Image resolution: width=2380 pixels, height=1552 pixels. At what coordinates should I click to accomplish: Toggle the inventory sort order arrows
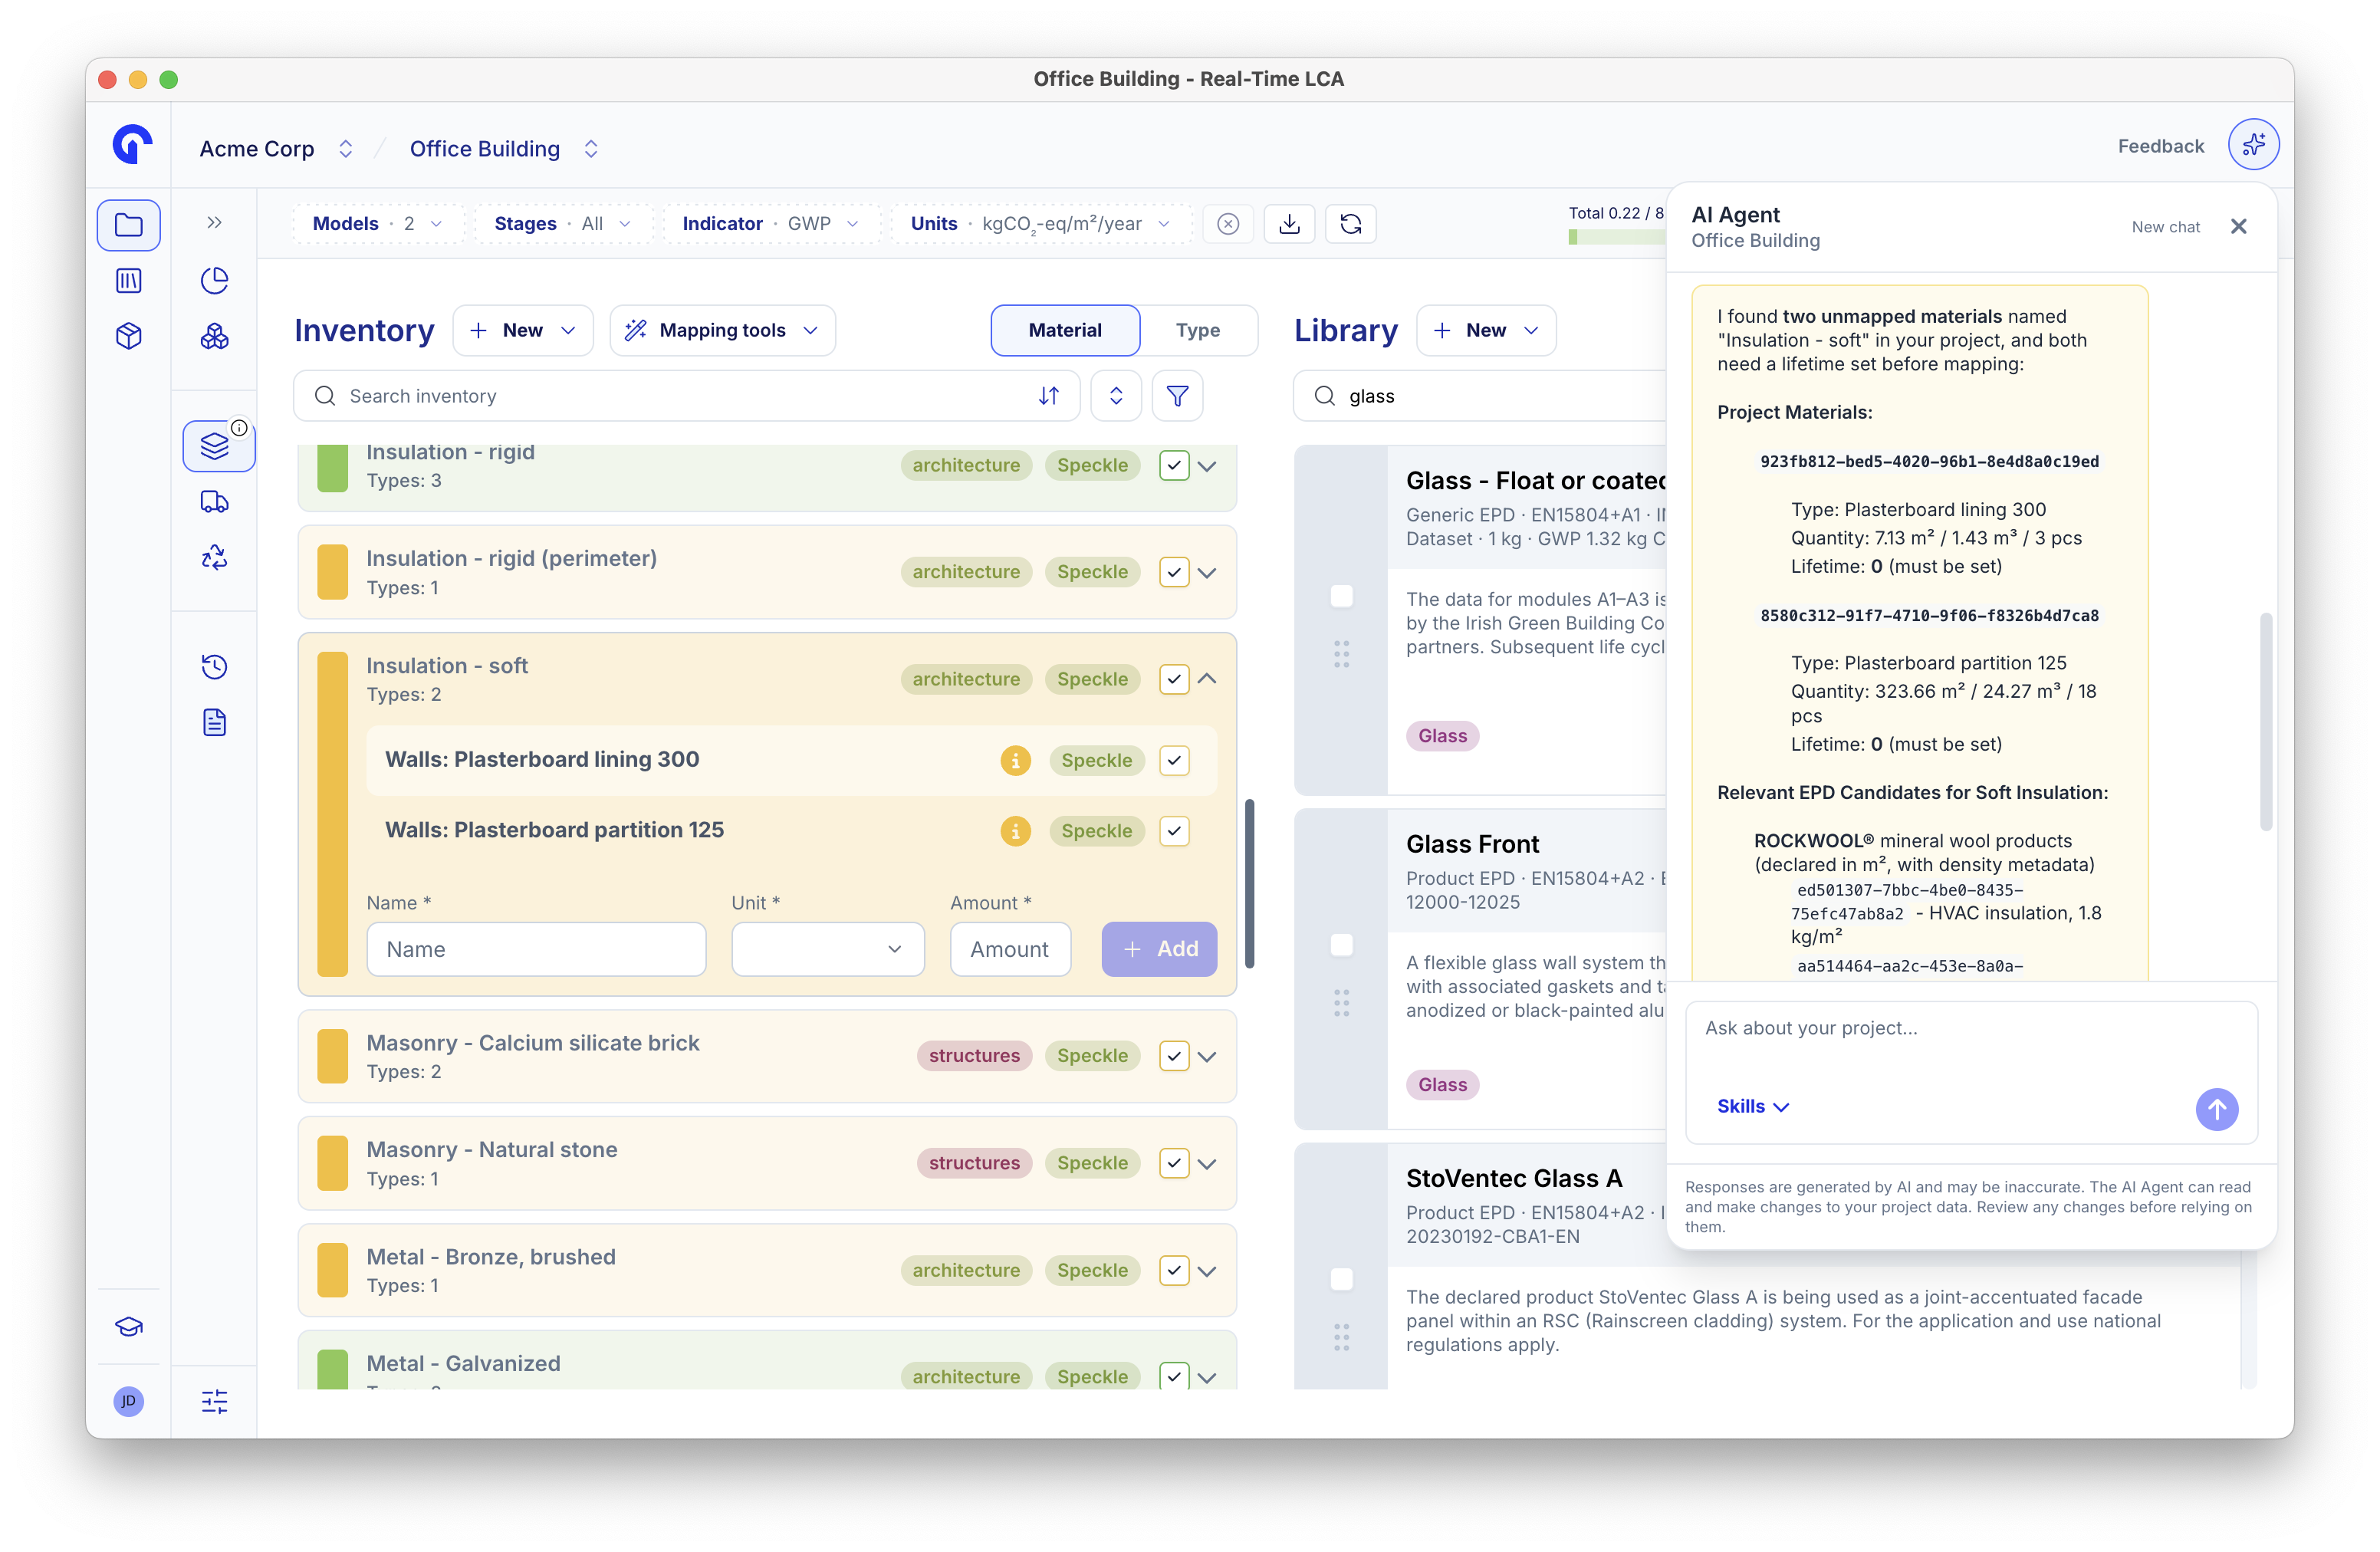coord(1048,396)
